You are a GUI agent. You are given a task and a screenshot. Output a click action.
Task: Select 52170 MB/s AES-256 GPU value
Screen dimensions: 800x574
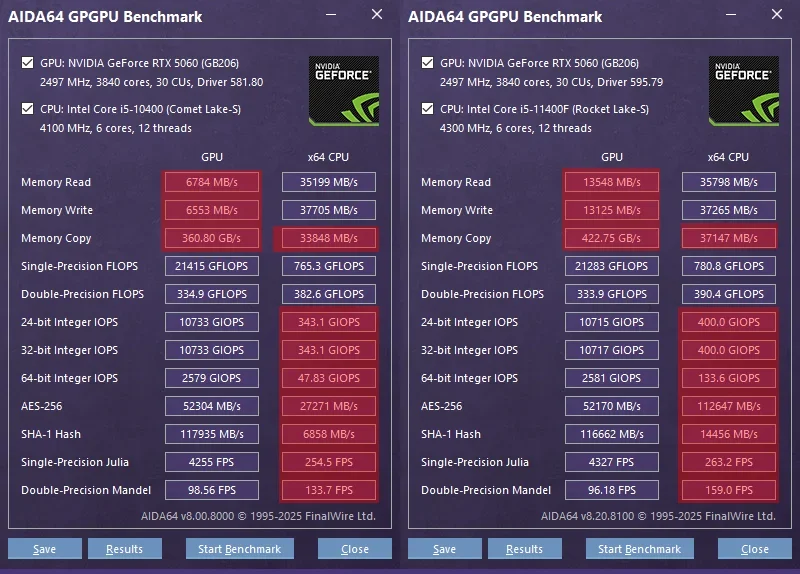pyautogui.click(x=612, y=406)
